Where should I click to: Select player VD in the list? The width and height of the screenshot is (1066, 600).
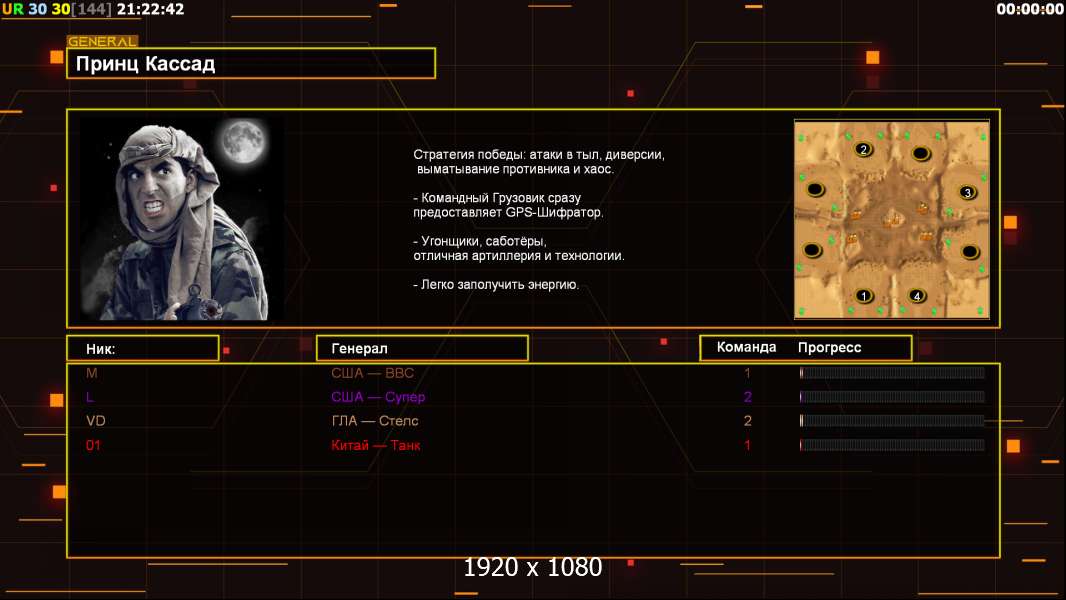click(x=96, y=421)
